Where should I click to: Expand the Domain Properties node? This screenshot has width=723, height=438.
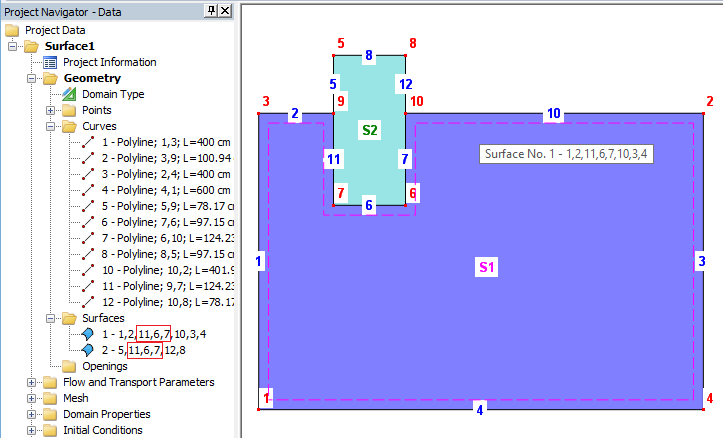(31, 414)
